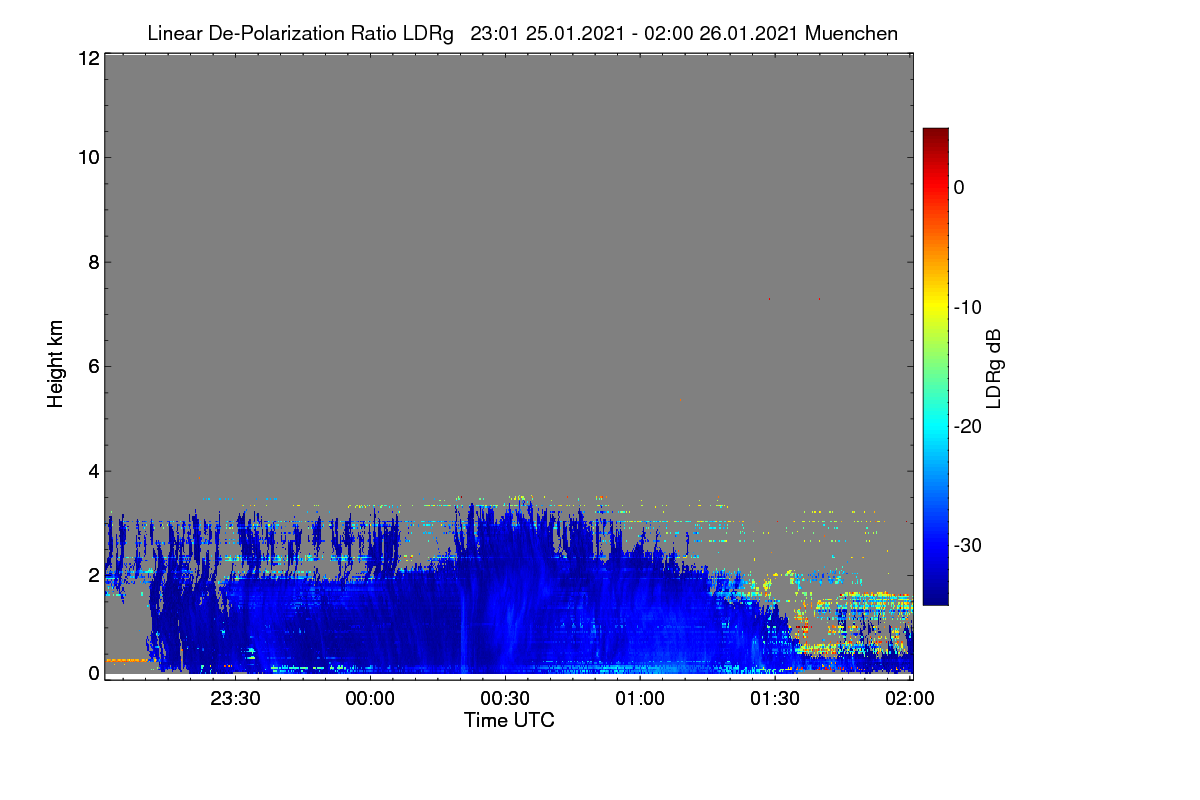Click the '00:30' time tick label
Image resolution: width=1200 pixels, height=800 pixels.
pos(505,699)
